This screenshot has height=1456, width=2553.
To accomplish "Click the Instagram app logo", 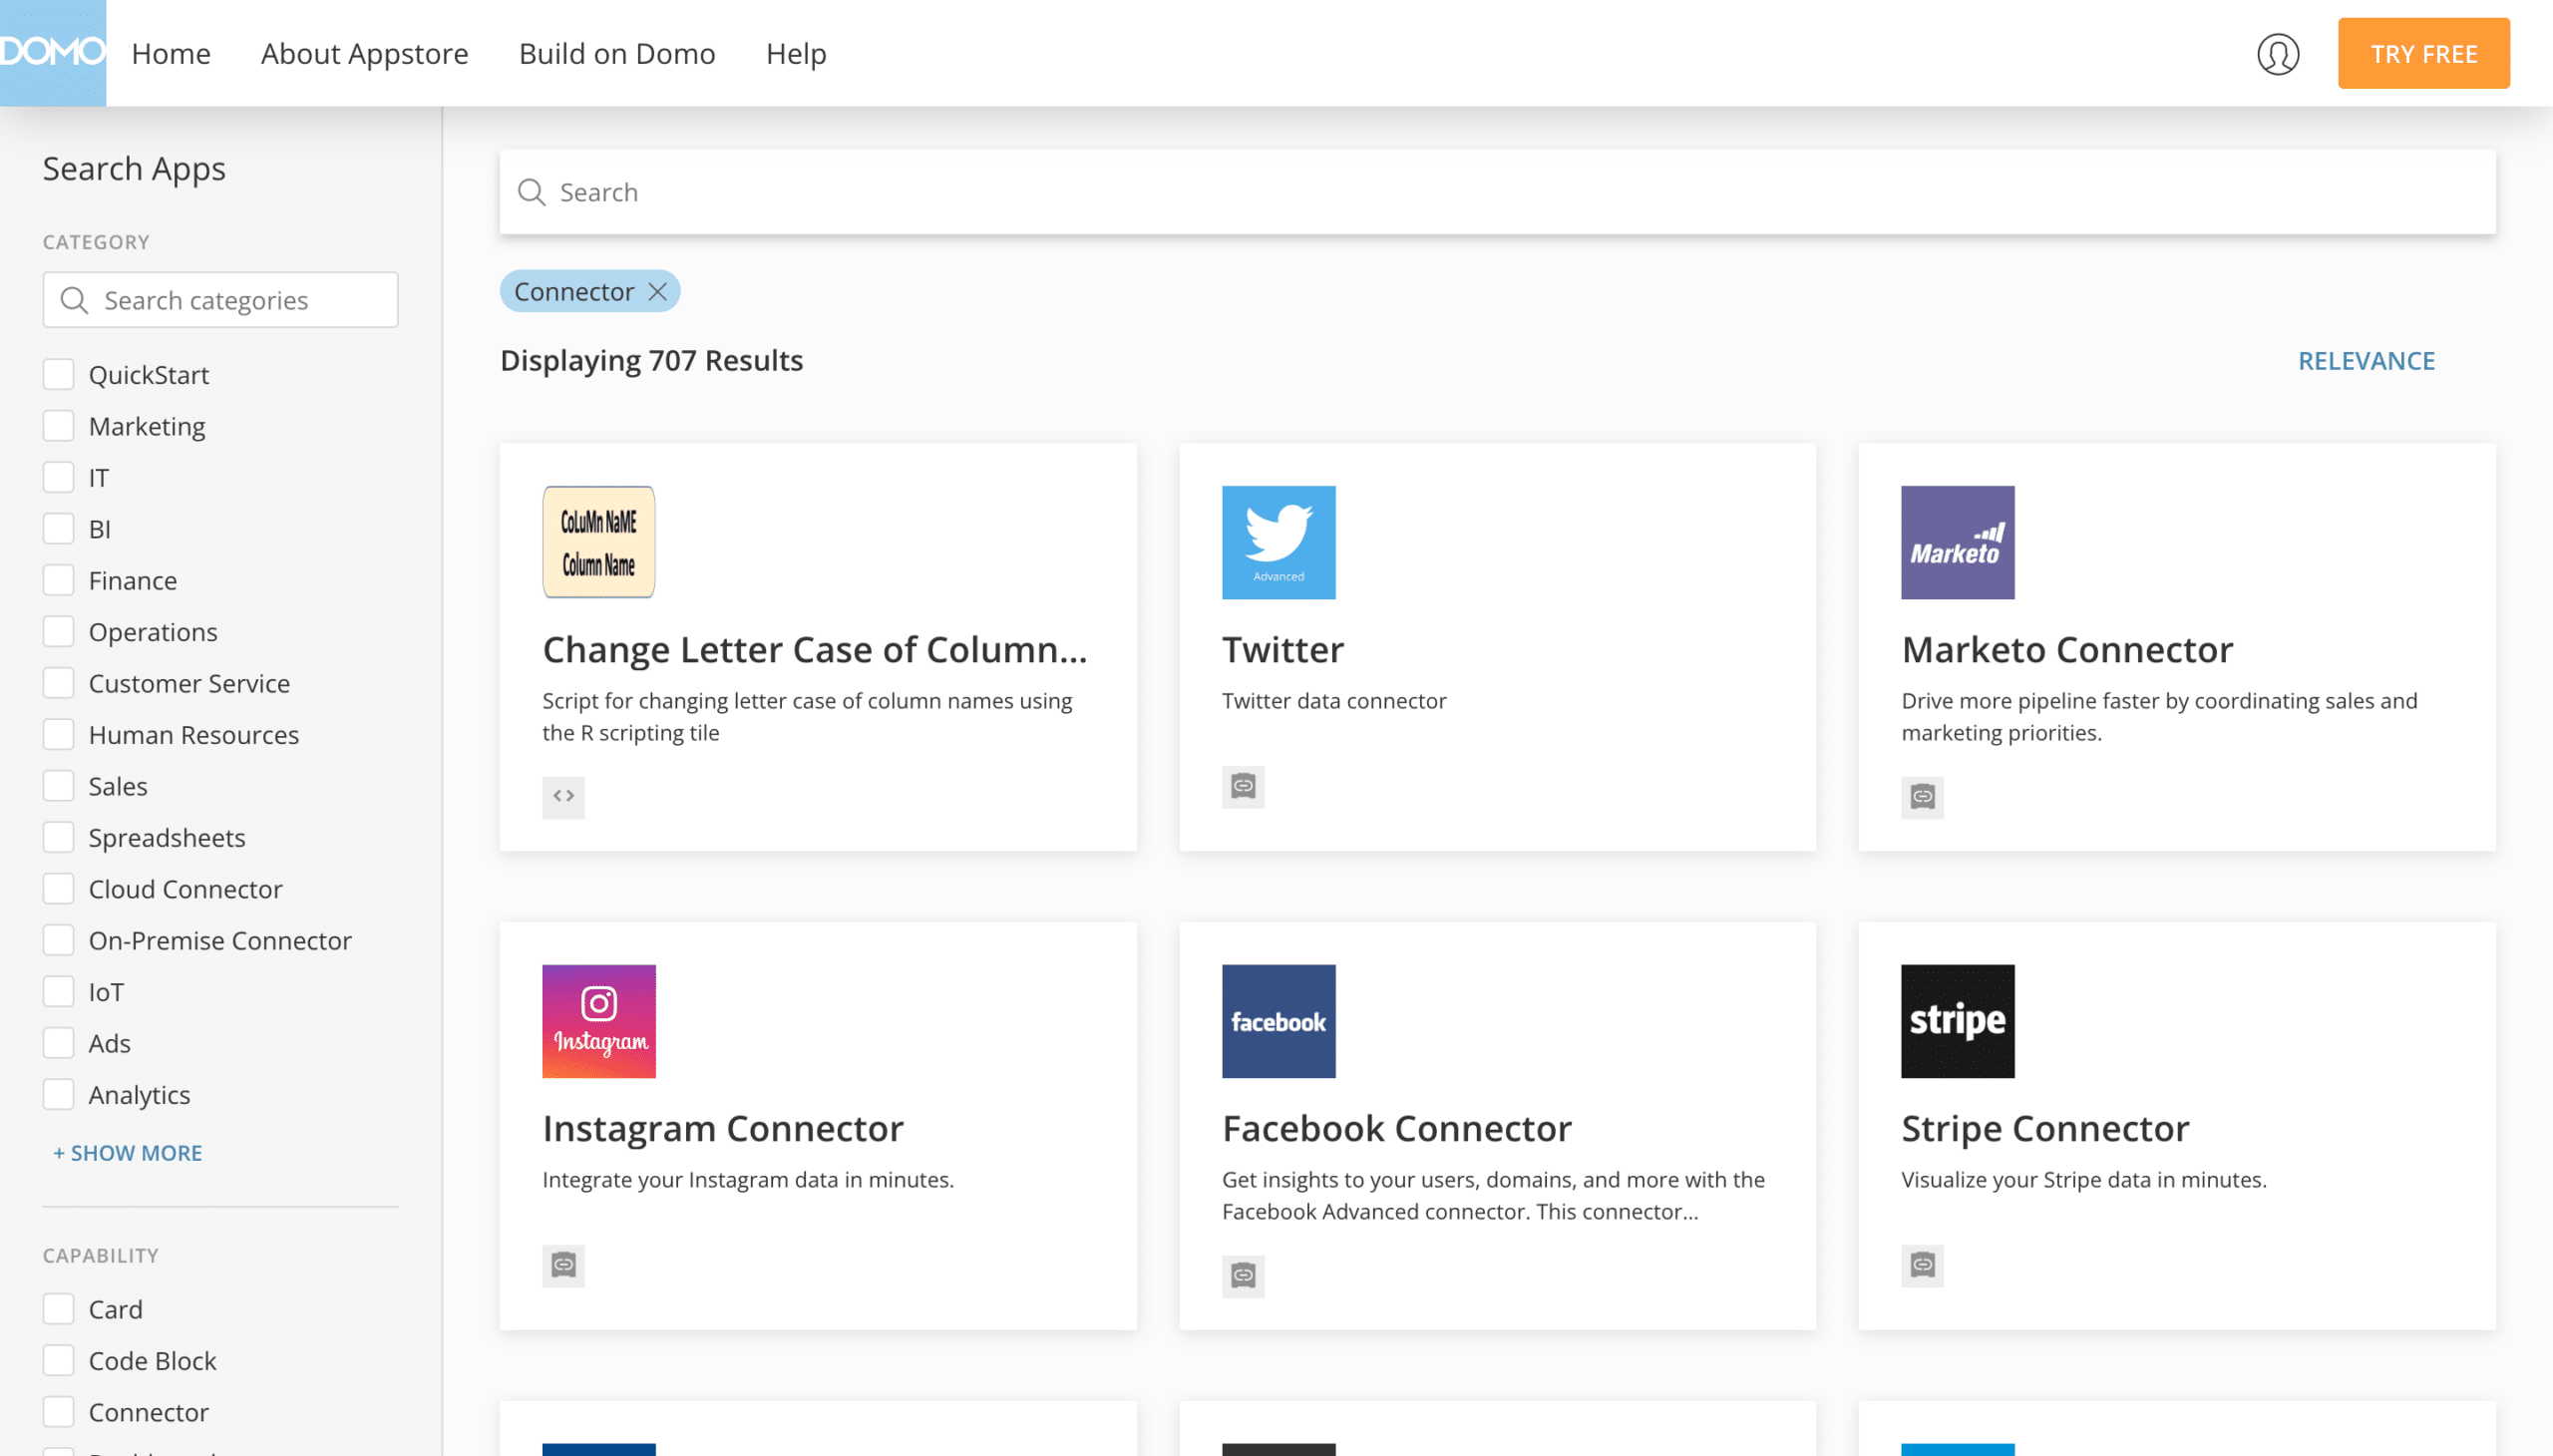I will 598,1021.
